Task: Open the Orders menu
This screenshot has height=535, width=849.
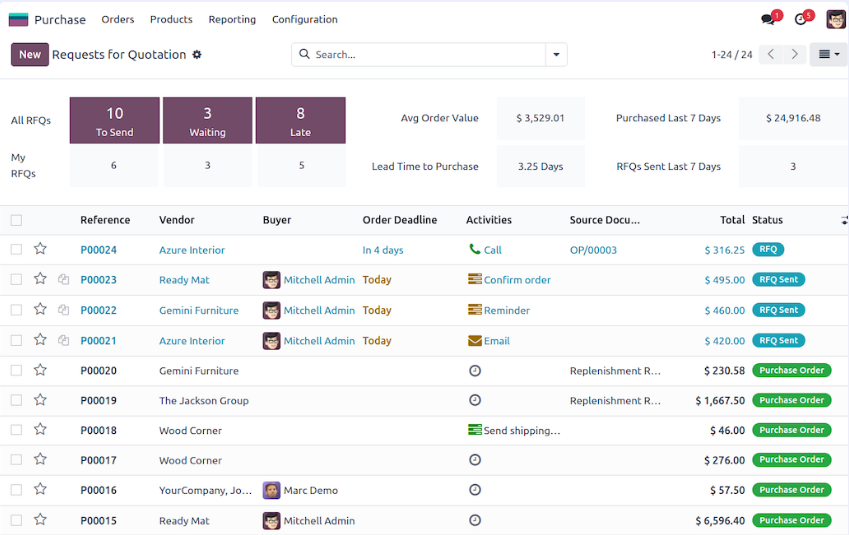Action: click(117, 19)
